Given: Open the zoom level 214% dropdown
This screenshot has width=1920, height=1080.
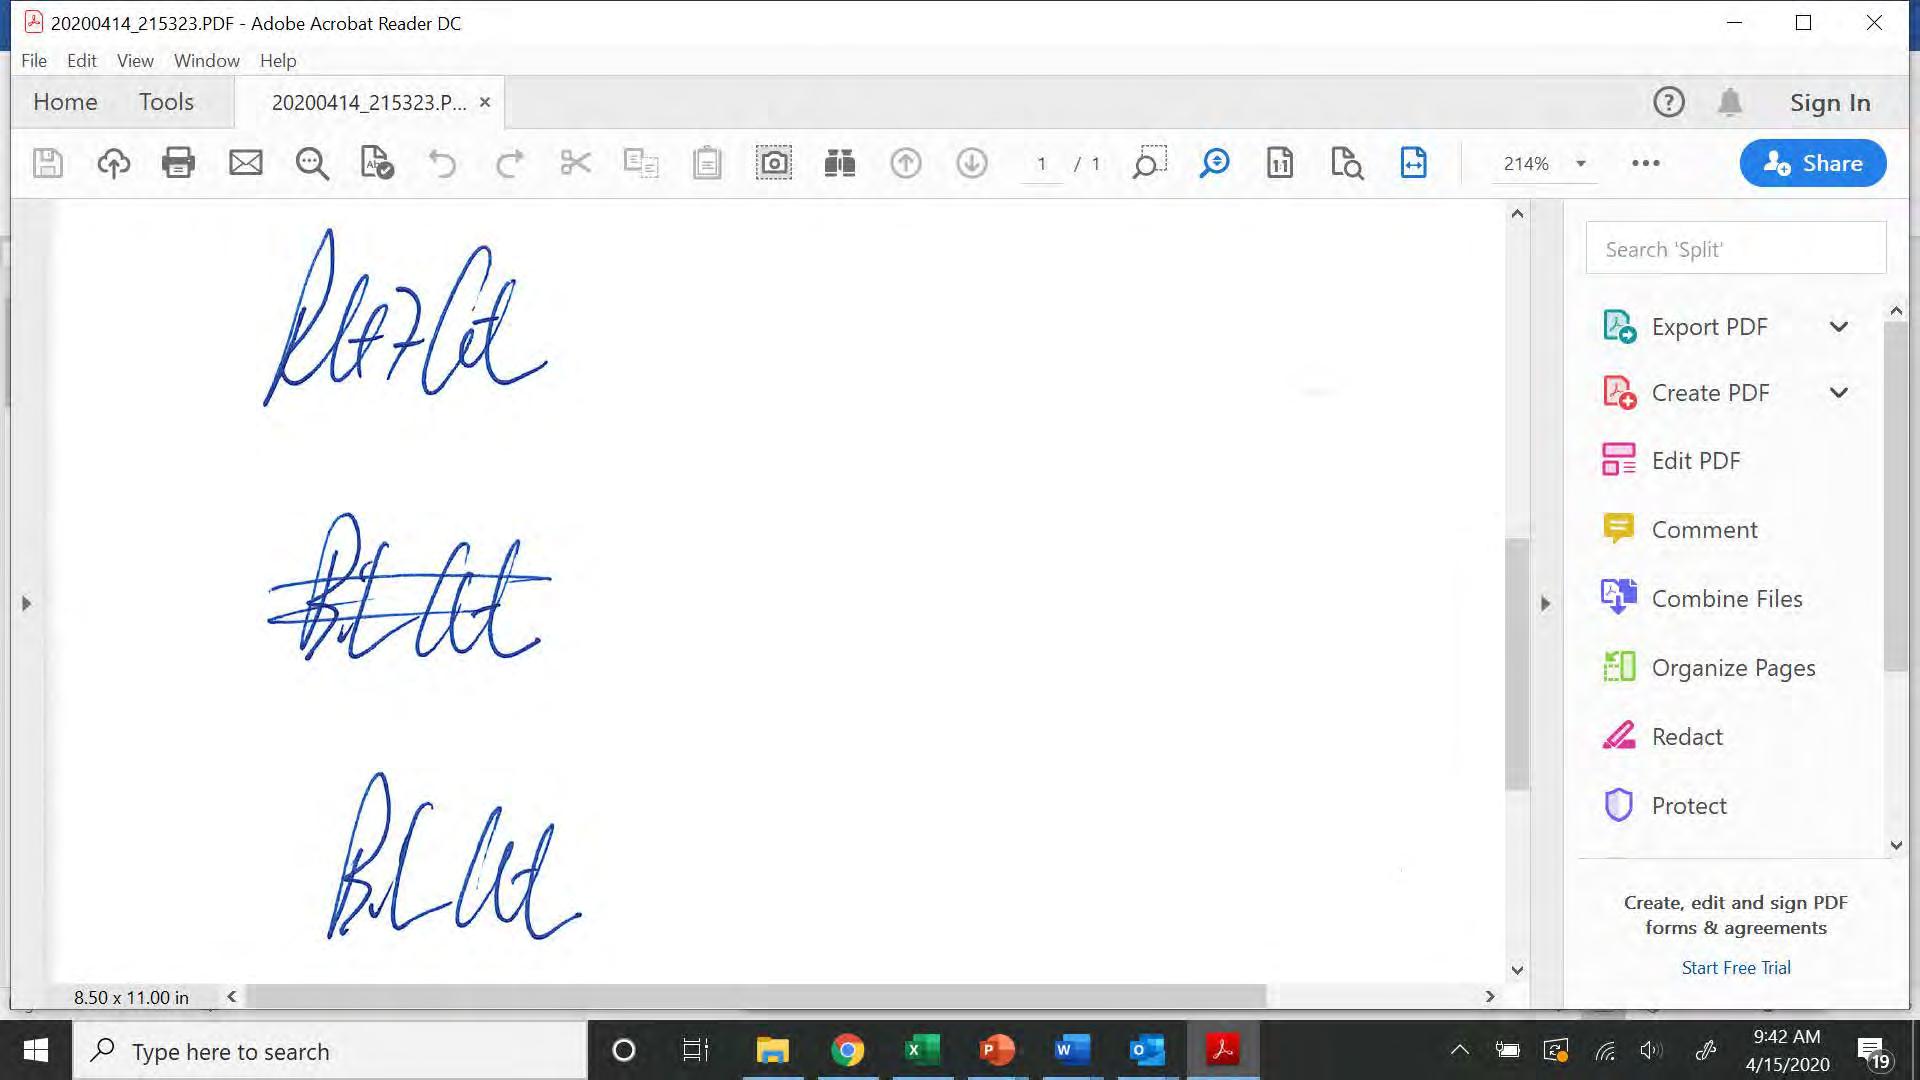Looking at the screenshot, I should point(1580,164).
